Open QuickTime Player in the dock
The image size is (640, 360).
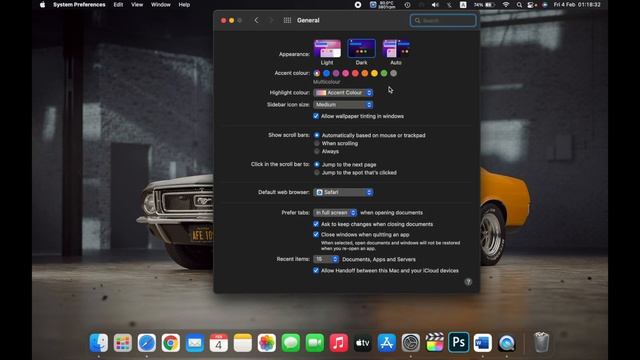[x=507, y=342]
